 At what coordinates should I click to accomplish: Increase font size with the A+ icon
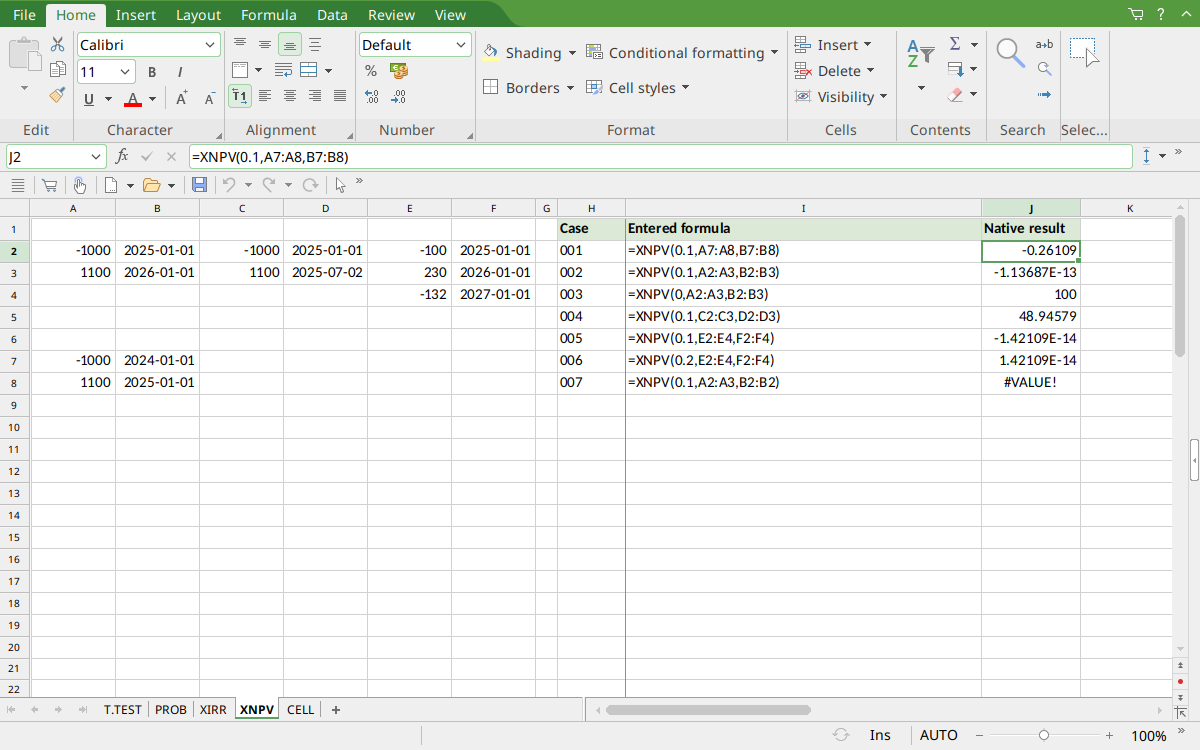182,98
